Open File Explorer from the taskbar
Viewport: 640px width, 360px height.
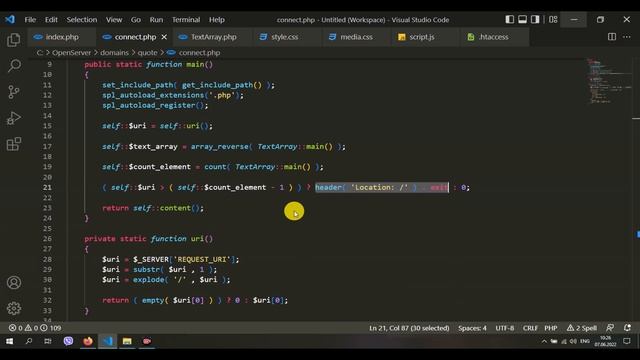pos(127,341)
